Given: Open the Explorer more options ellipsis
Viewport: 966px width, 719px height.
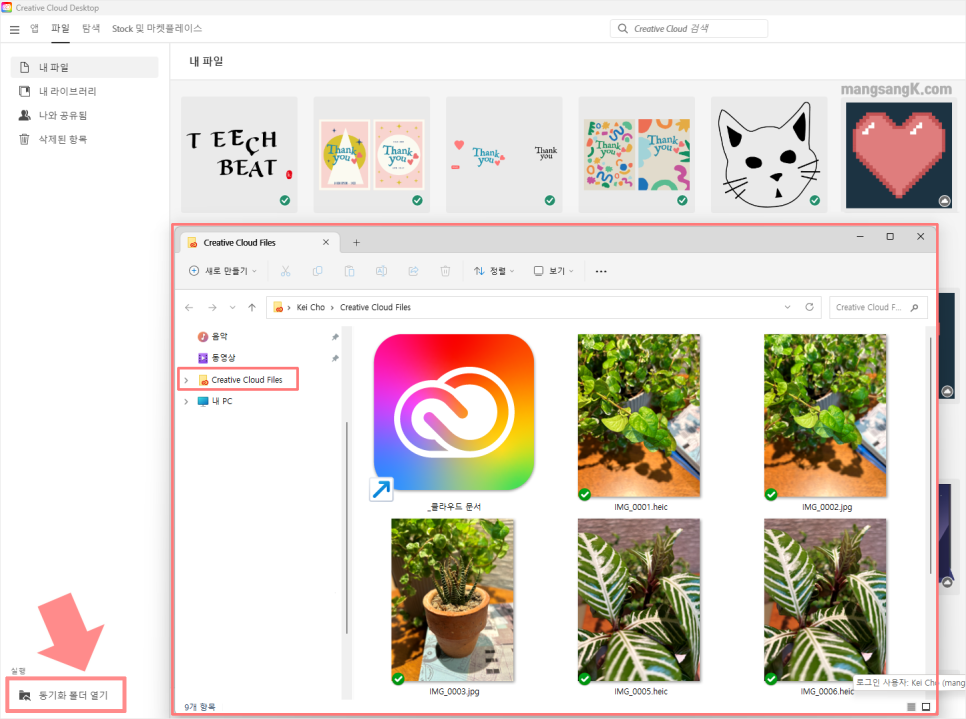Looking at the screenshot, I should (x=601, y=271).
